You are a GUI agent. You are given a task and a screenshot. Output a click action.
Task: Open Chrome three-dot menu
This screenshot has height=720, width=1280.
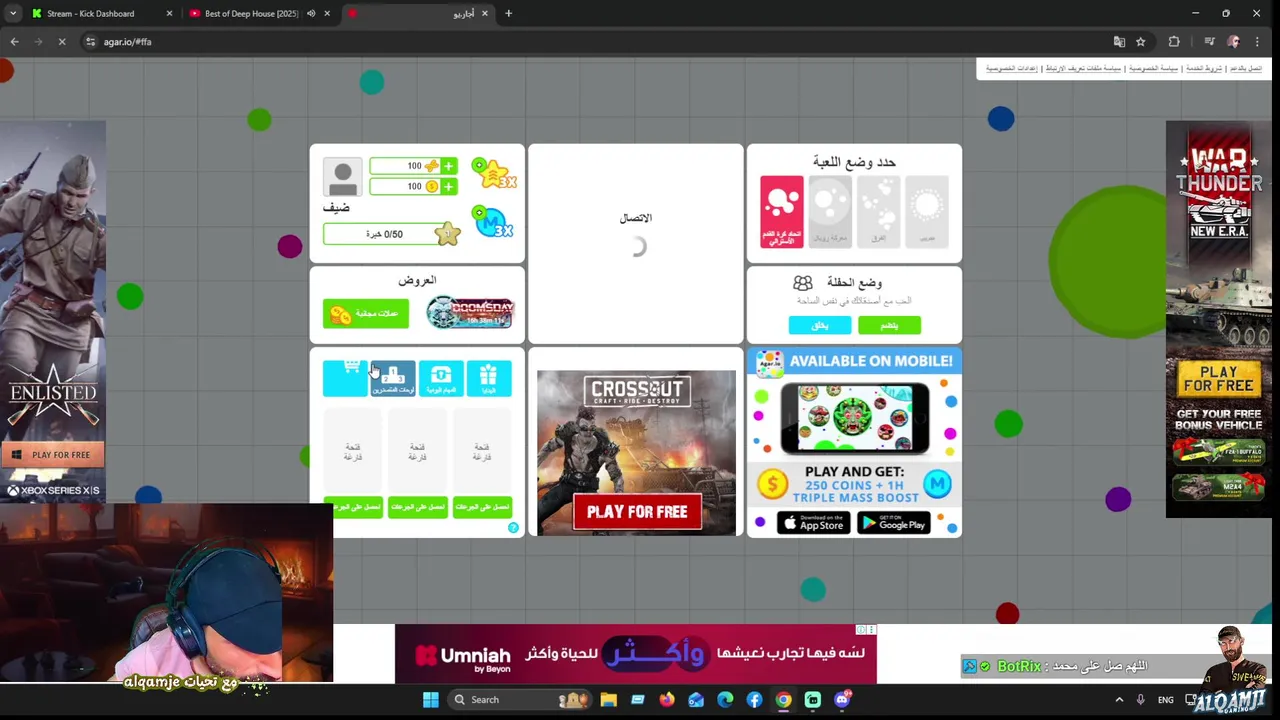click(1257, 42)
